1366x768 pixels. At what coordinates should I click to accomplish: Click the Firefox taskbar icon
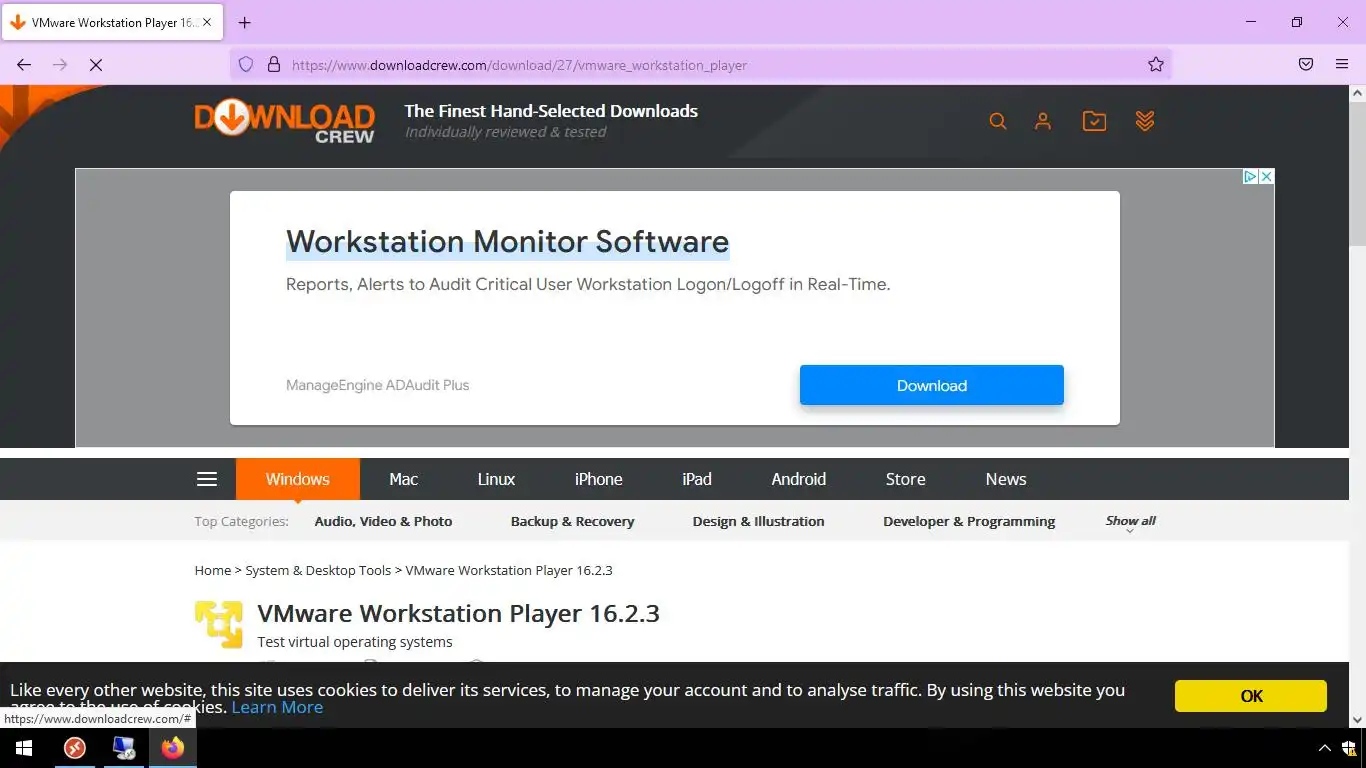[173, 748]
